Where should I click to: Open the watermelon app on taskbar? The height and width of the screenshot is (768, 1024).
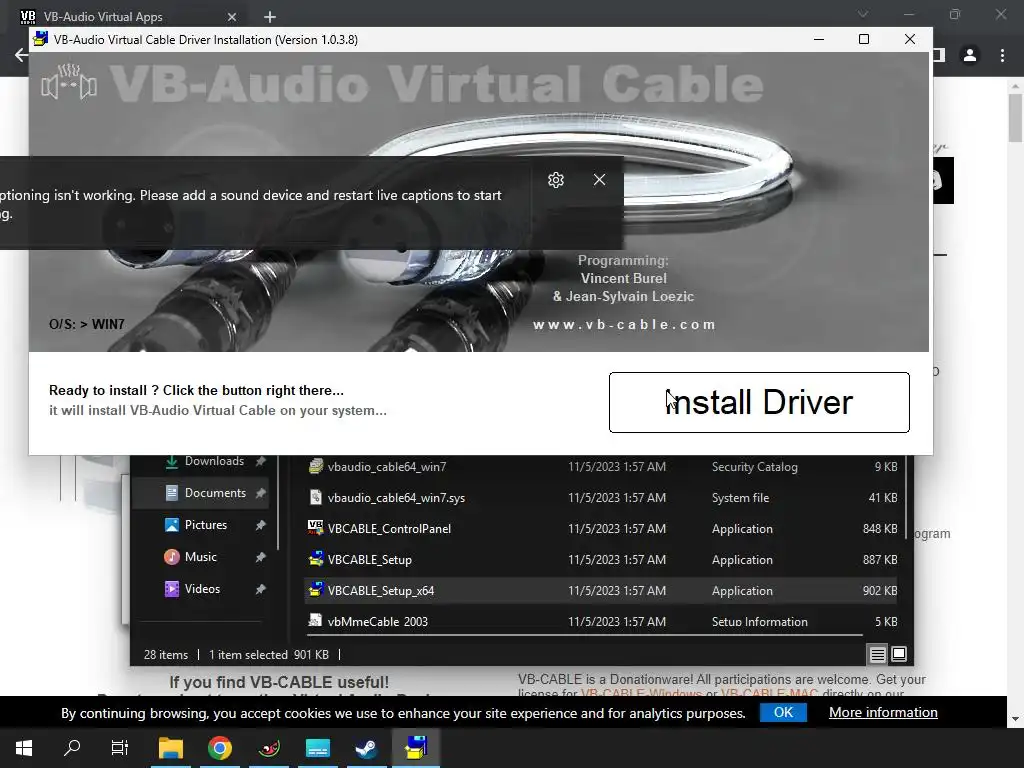[x=269, y=748]
